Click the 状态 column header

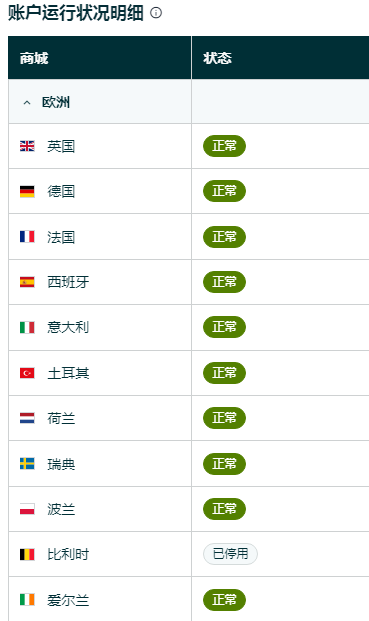(217, 58)
